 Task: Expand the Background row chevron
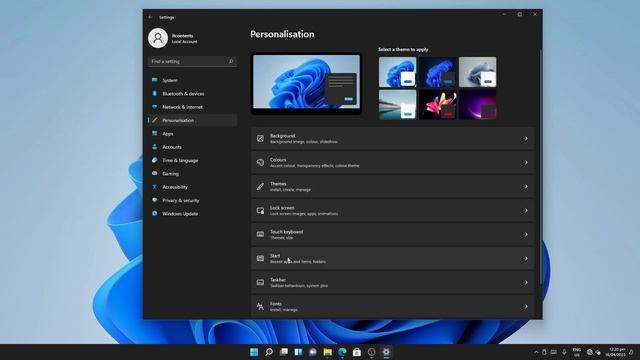click(x=526, y=139)
